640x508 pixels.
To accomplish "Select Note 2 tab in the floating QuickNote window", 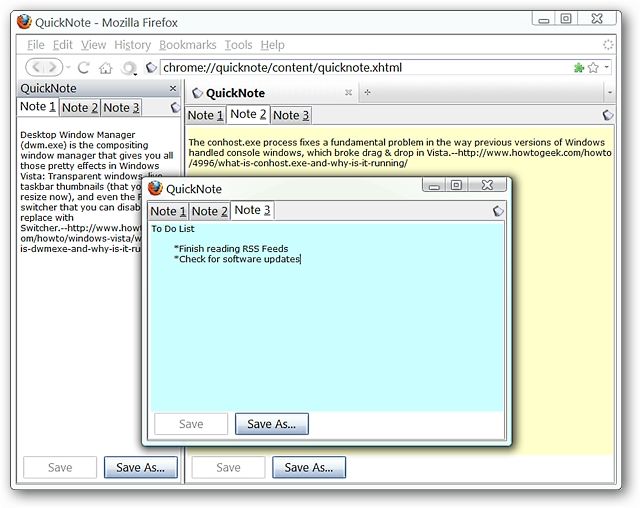I will [210, 211].
